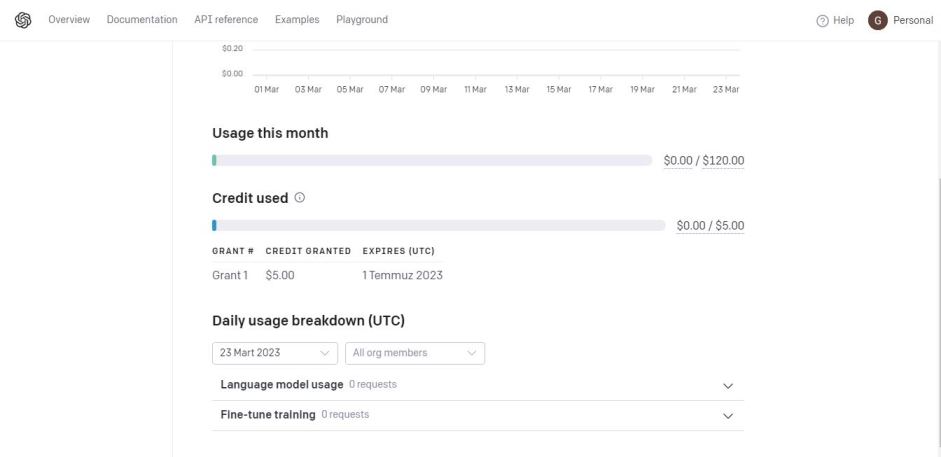
Task: Click the $120.00 usage limit
Action: [723, 161]
